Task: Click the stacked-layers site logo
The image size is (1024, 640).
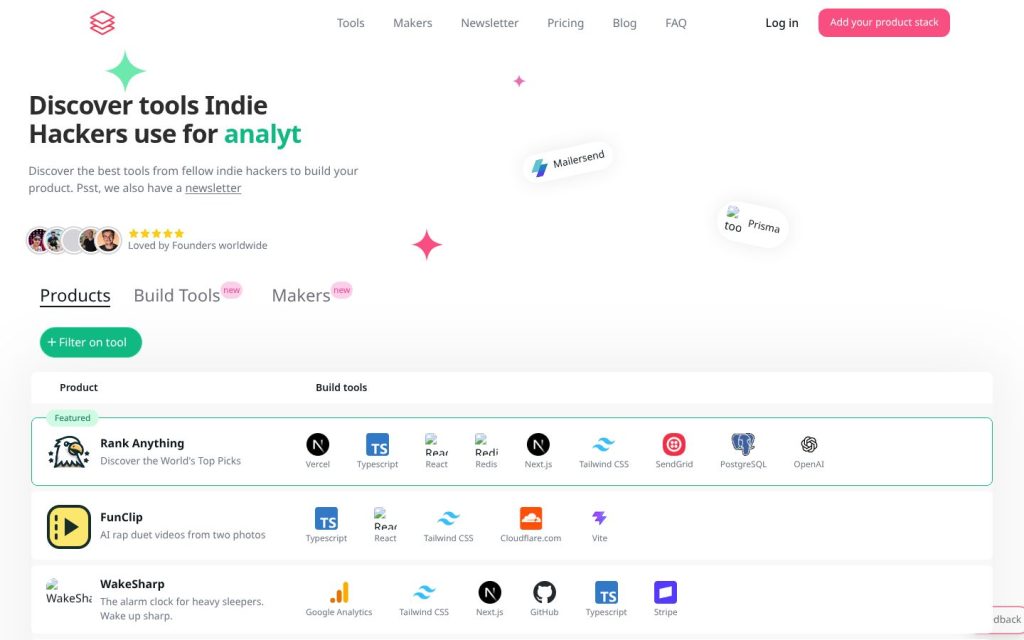Action: click(x=102, y=23)
